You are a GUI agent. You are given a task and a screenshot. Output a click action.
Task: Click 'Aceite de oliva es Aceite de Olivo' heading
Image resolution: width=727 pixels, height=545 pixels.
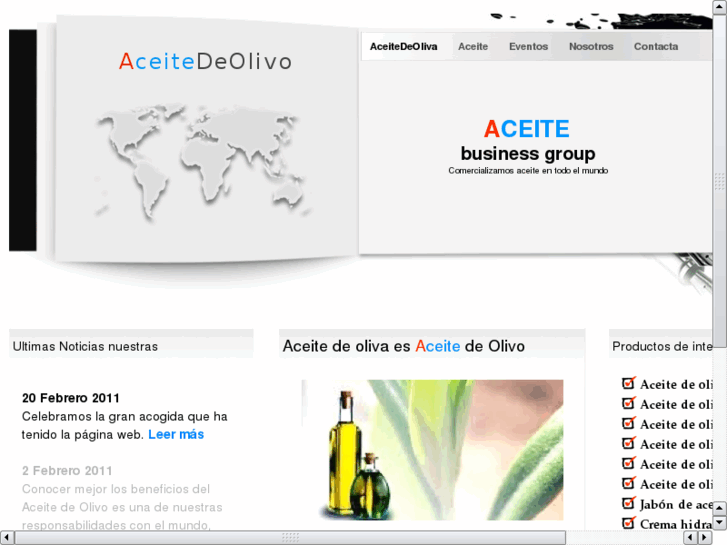point(403,346)
